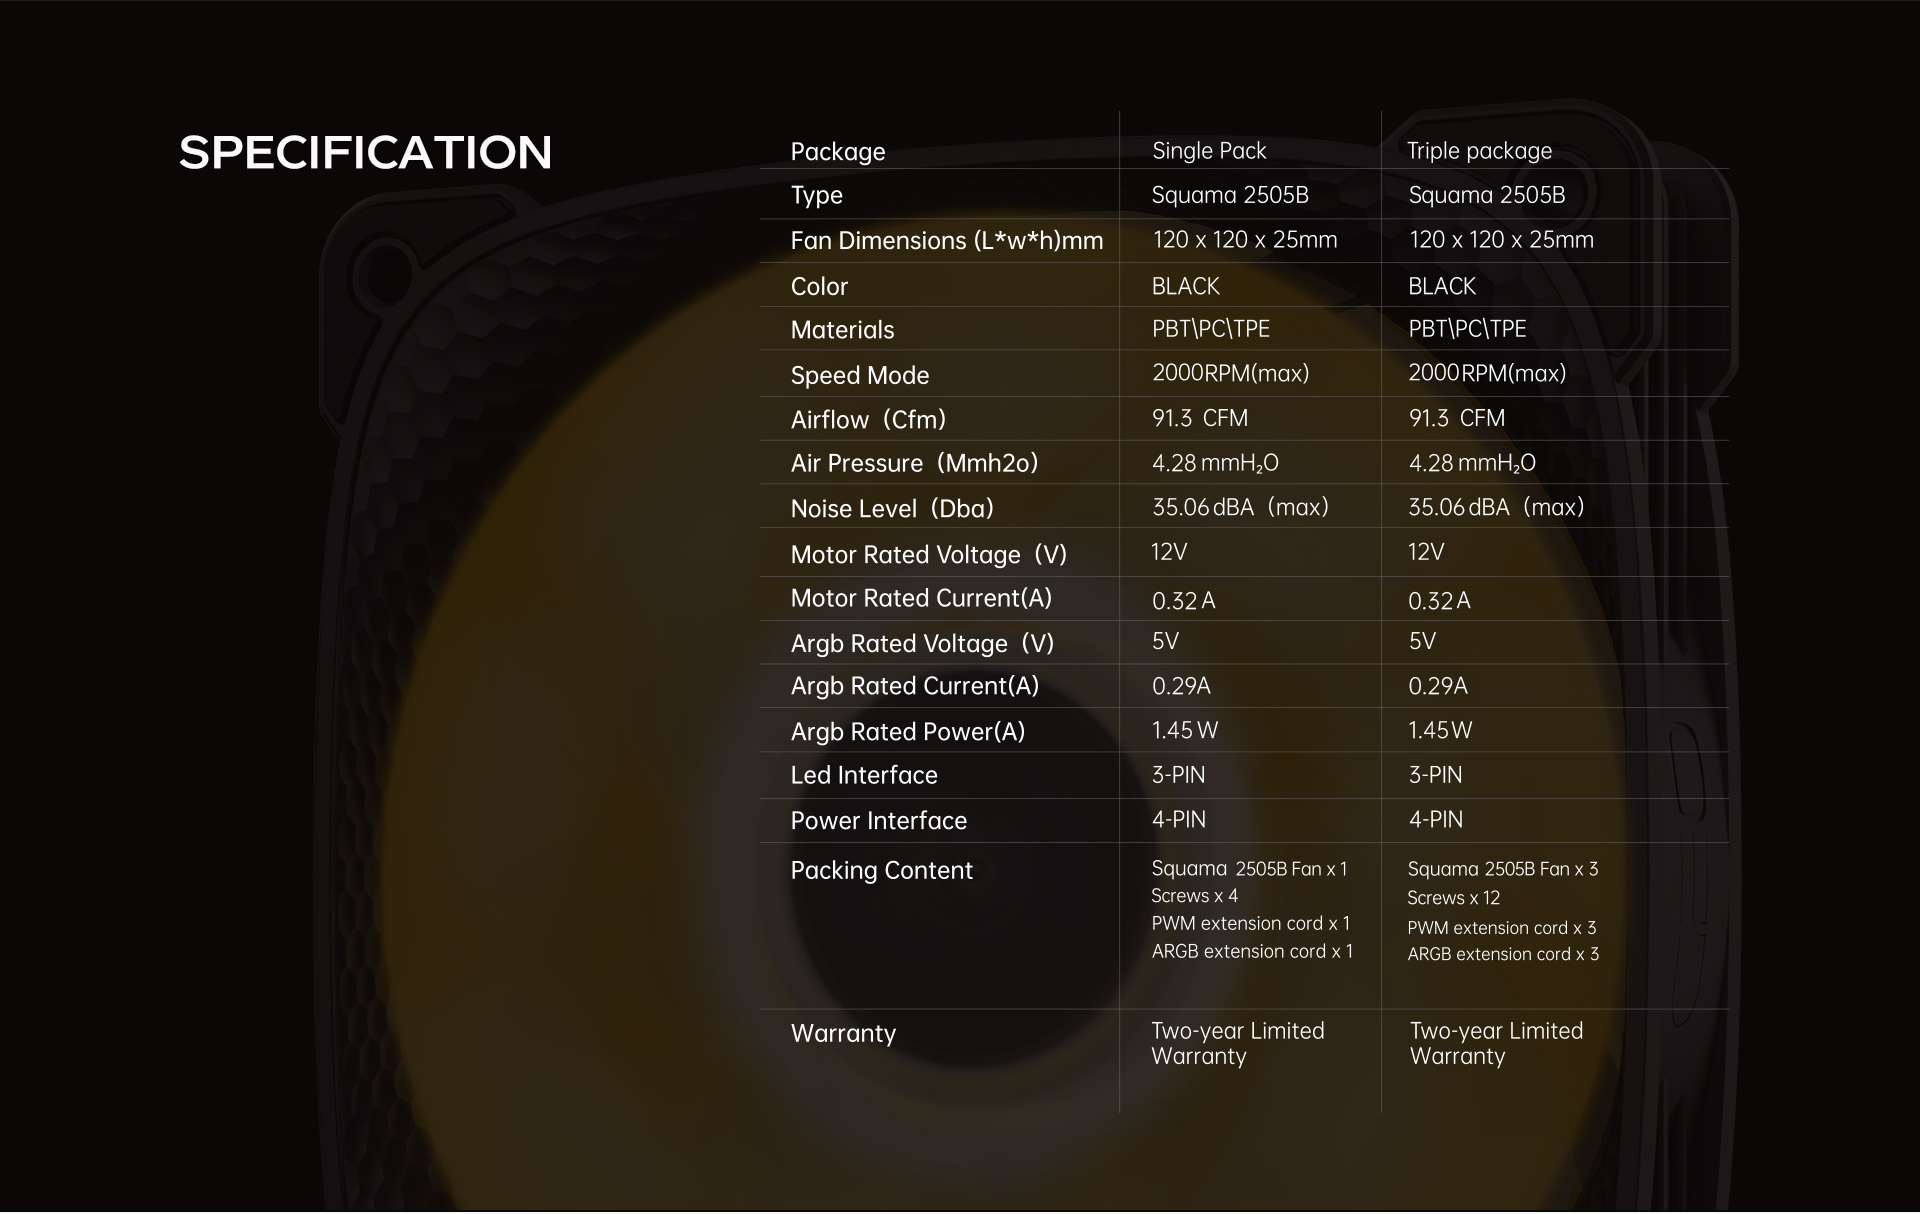Click the Screws x 4 line
The image size is (1920, 1214).
pos(1194,896)
